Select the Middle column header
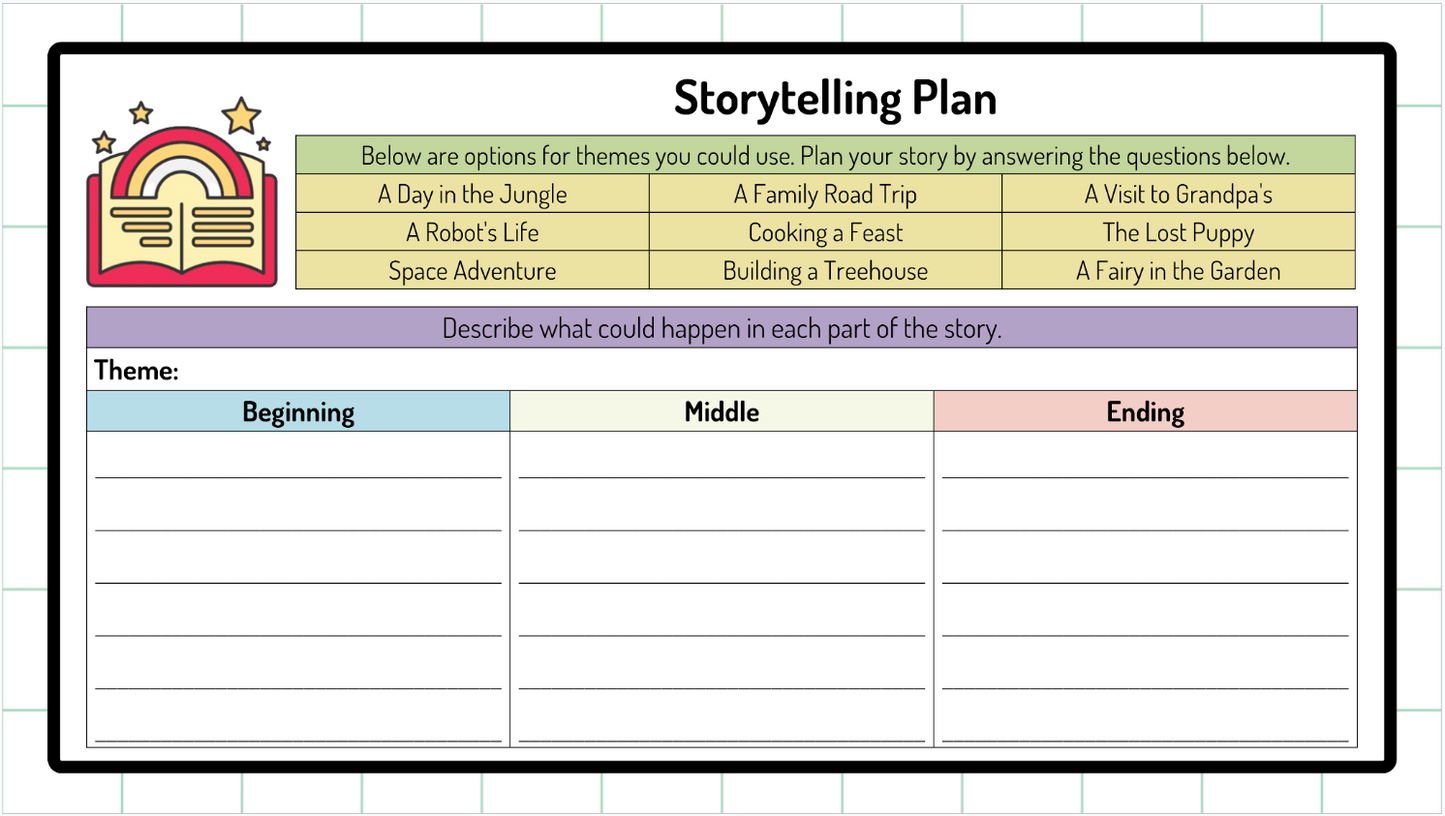This screenshot has height=816, width=1445. (721, 412)
